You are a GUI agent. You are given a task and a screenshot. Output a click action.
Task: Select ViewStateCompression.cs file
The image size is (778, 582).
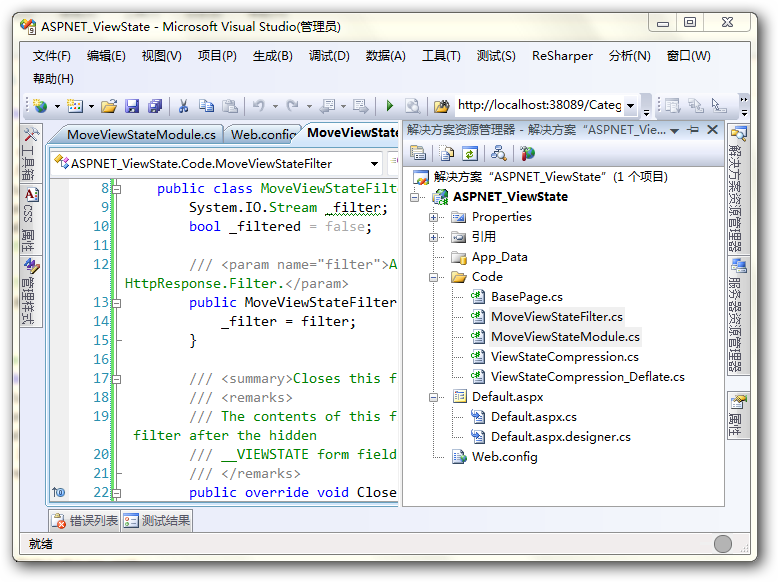click(565, 357)
